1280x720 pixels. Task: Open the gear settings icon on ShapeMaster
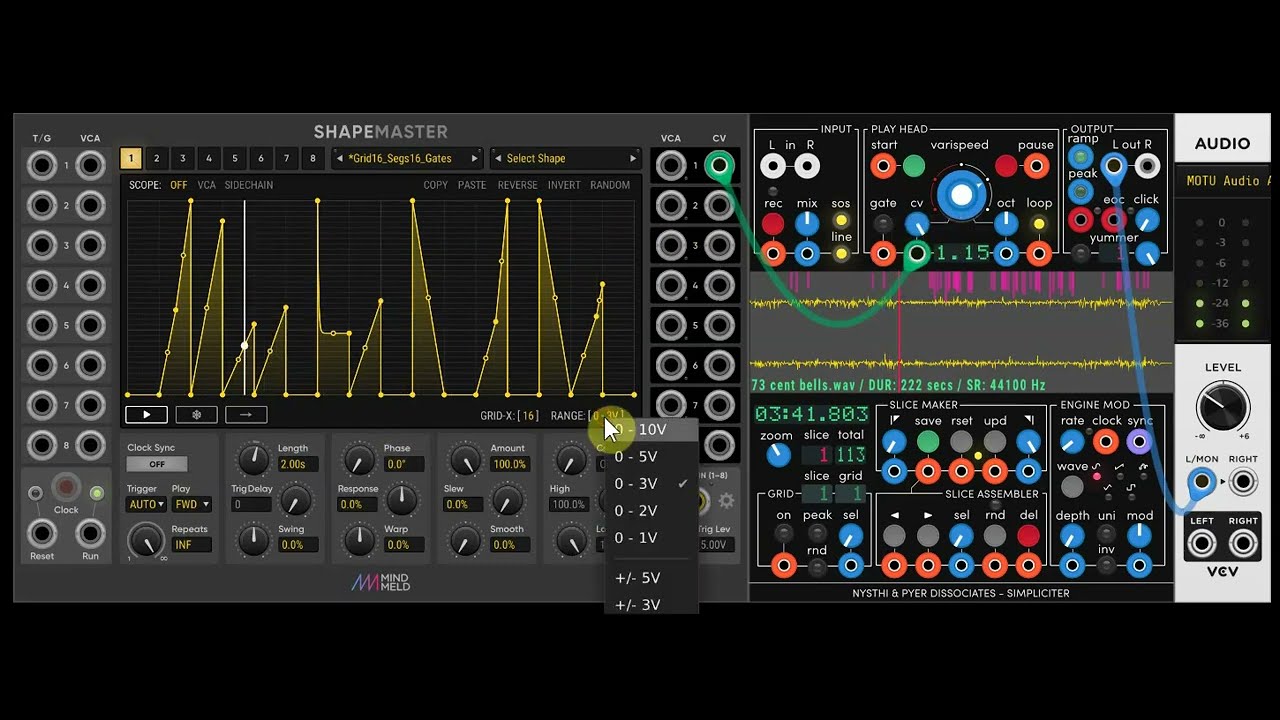coord(726,501)
